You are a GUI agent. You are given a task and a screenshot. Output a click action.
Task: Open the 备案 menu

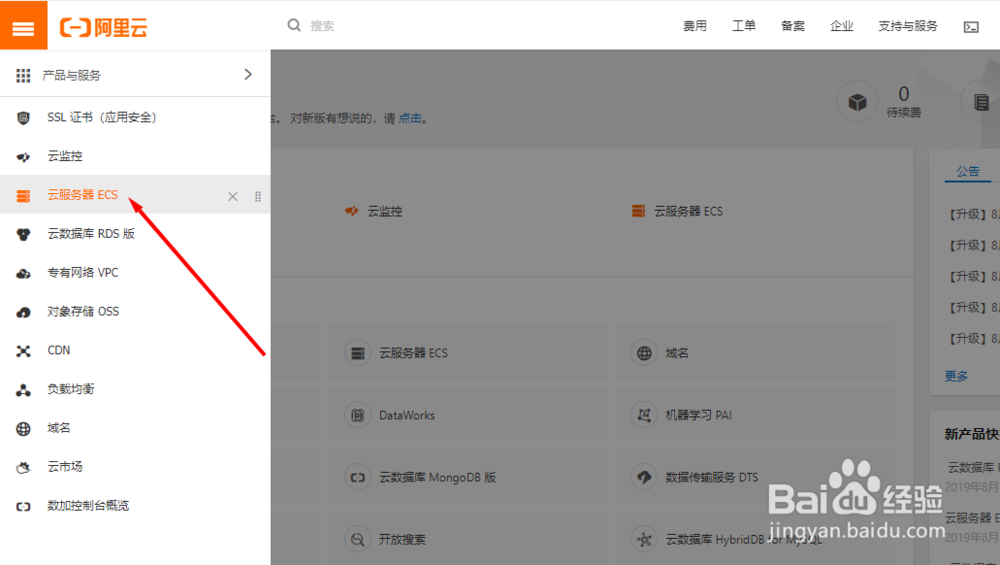pos(793,26)
